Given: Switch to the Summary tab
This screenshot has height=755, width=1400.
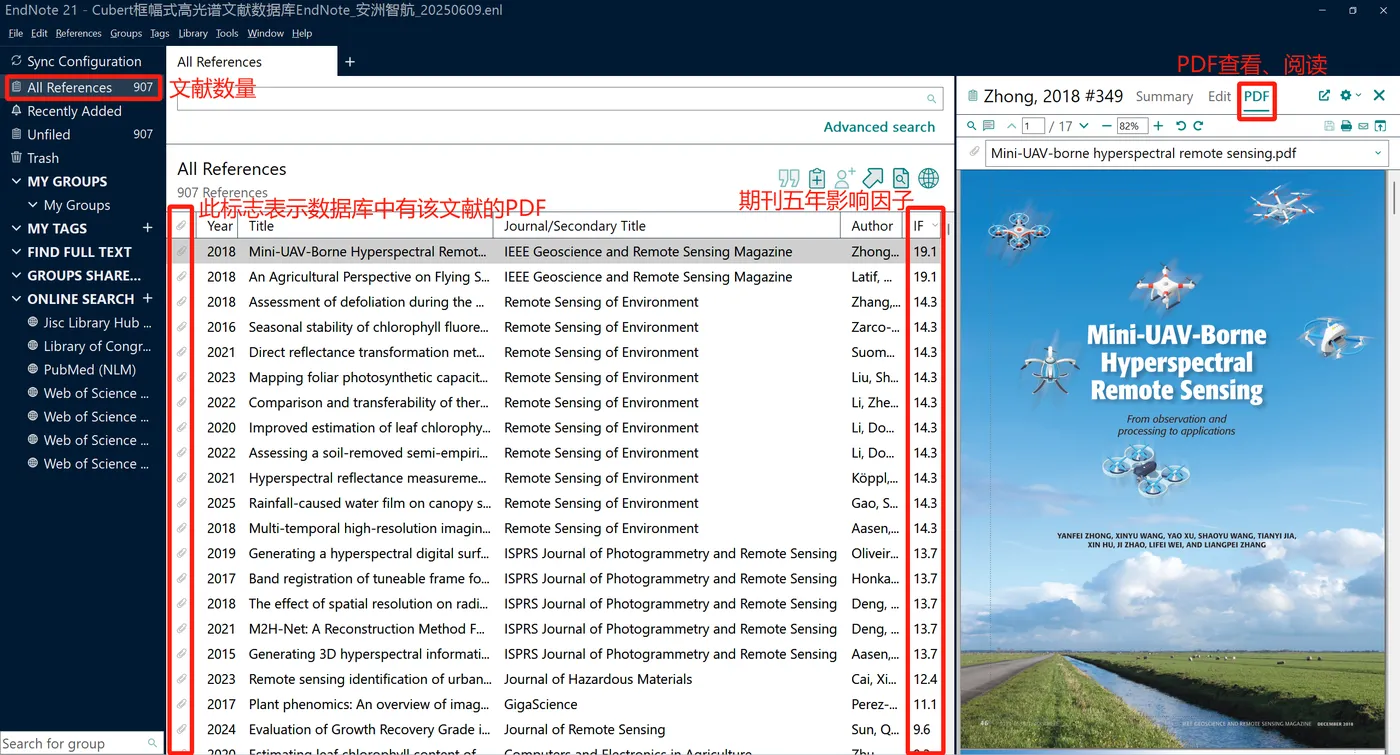Looking at the screenshot, I should tap(1164, 96).
